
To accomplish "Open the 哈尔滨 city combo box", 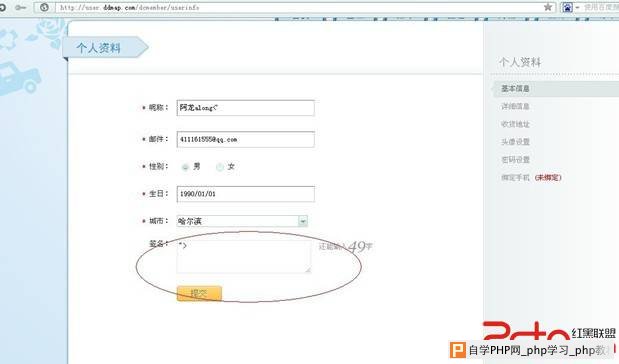I will (x=242, y=221).
